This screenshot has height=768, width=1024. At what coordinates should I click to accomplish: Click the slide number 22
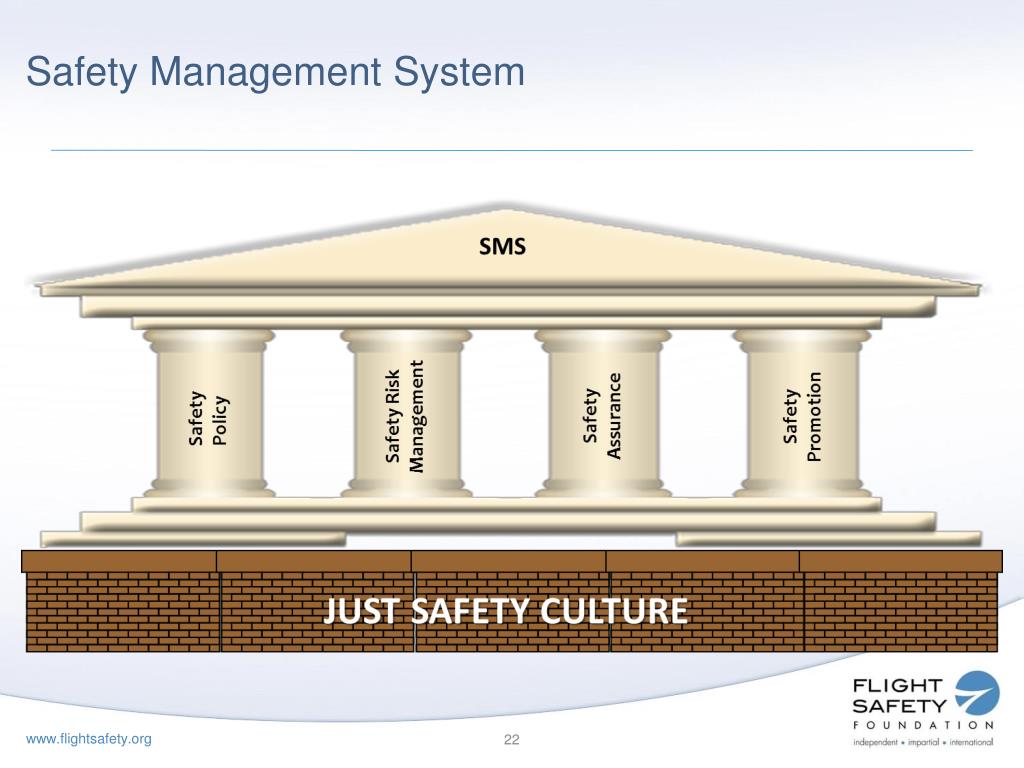point(512,739)
